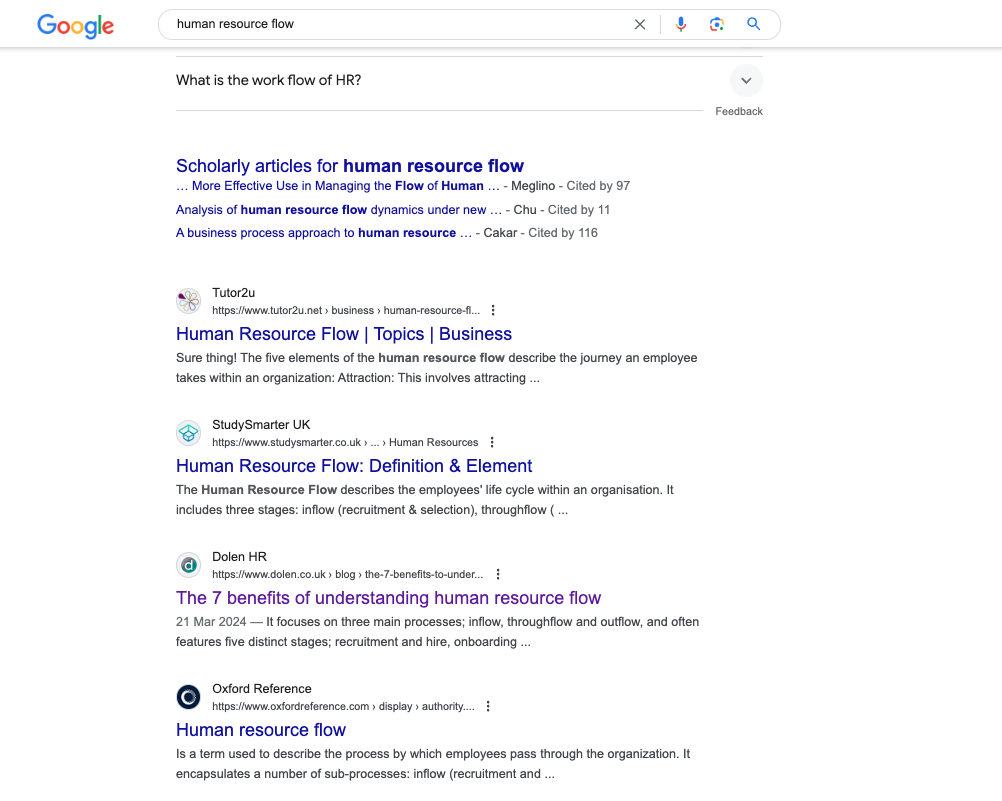Open 'A business process approach to human resource' article
Screen dimensions: 1002x801
324,233
